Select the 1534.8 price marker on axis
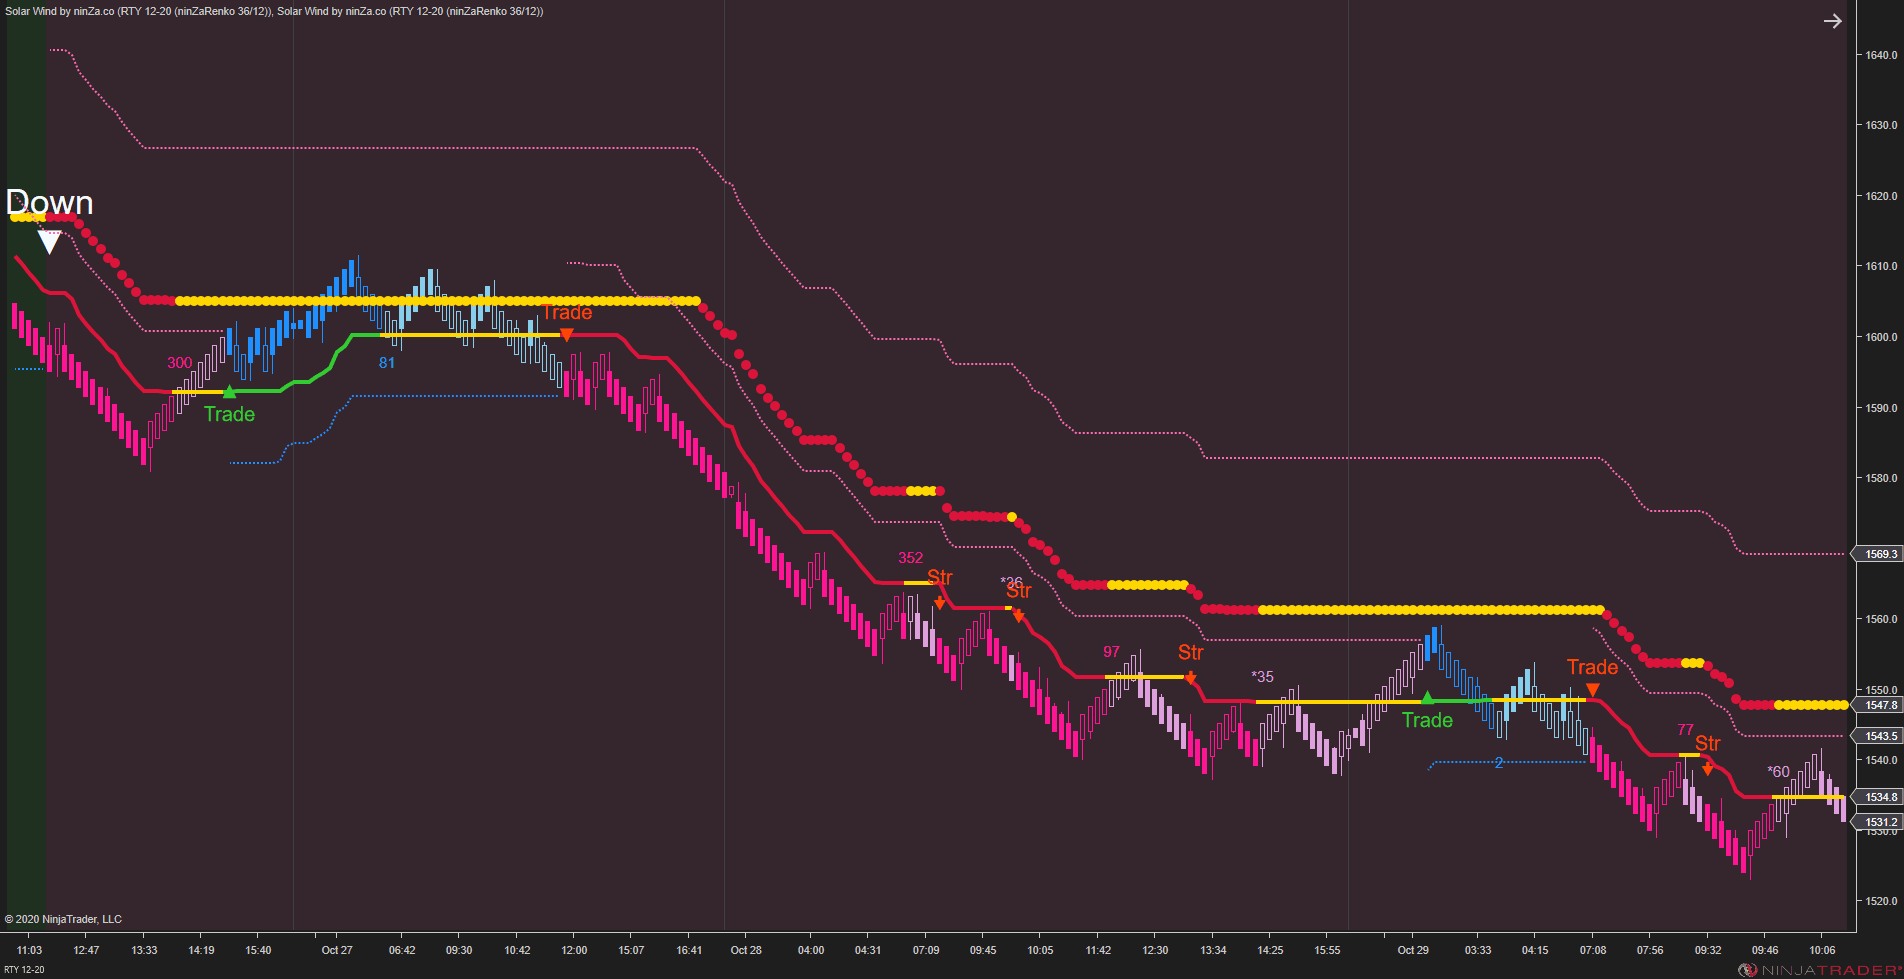 tap(1877, 797)
